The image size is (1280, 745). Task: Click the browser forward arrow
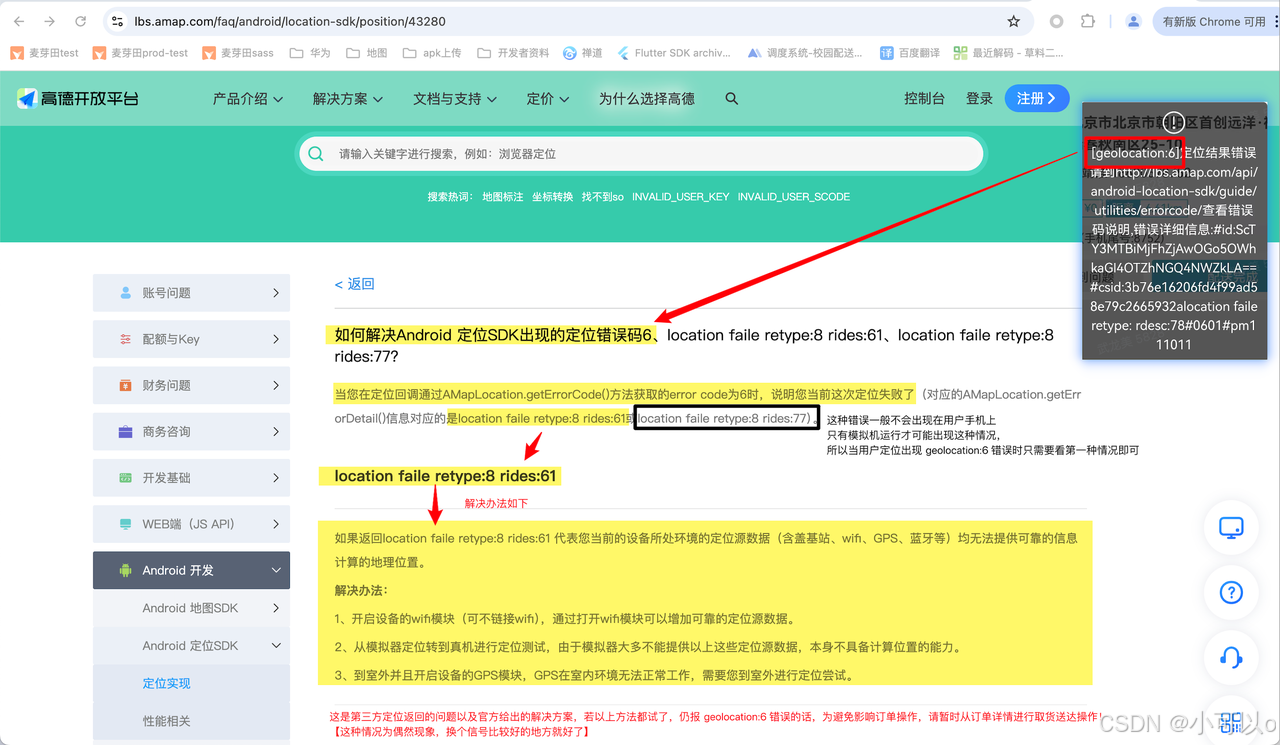50,21
